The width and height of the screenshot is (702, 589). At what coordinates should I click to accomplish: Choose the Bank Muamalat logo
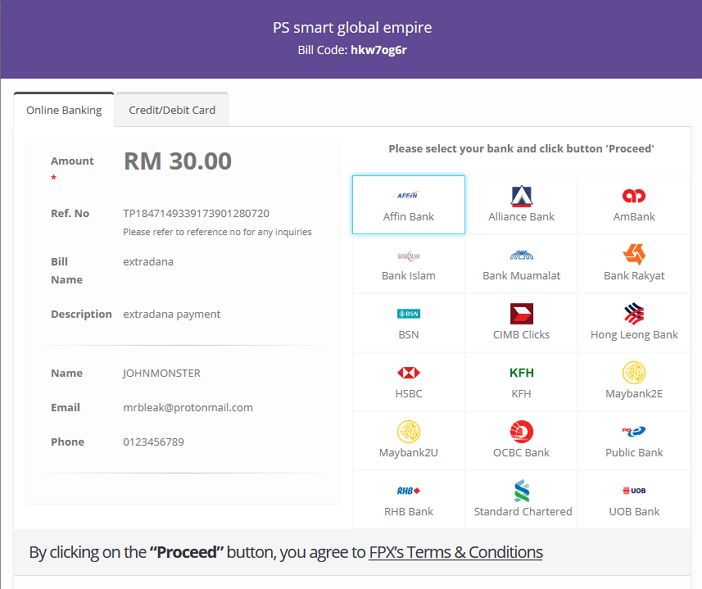[x=521, y=255]
